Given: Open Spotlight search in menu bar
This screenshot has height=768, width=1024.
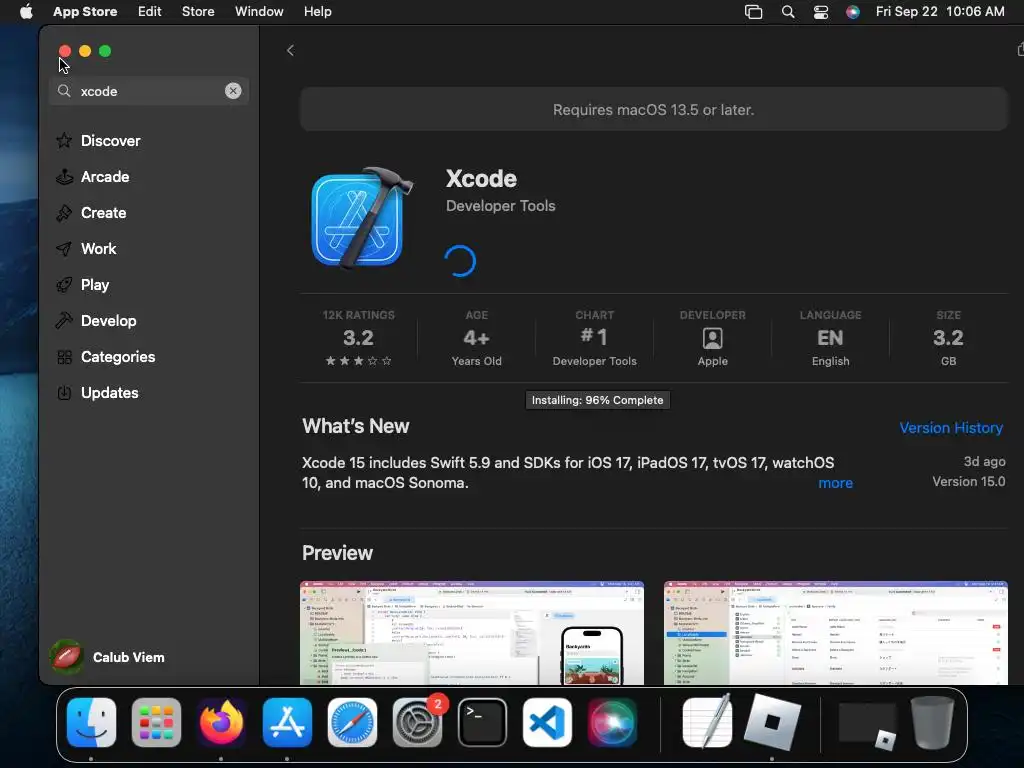Looking at the screenshot, I should (x=788, y=12).
